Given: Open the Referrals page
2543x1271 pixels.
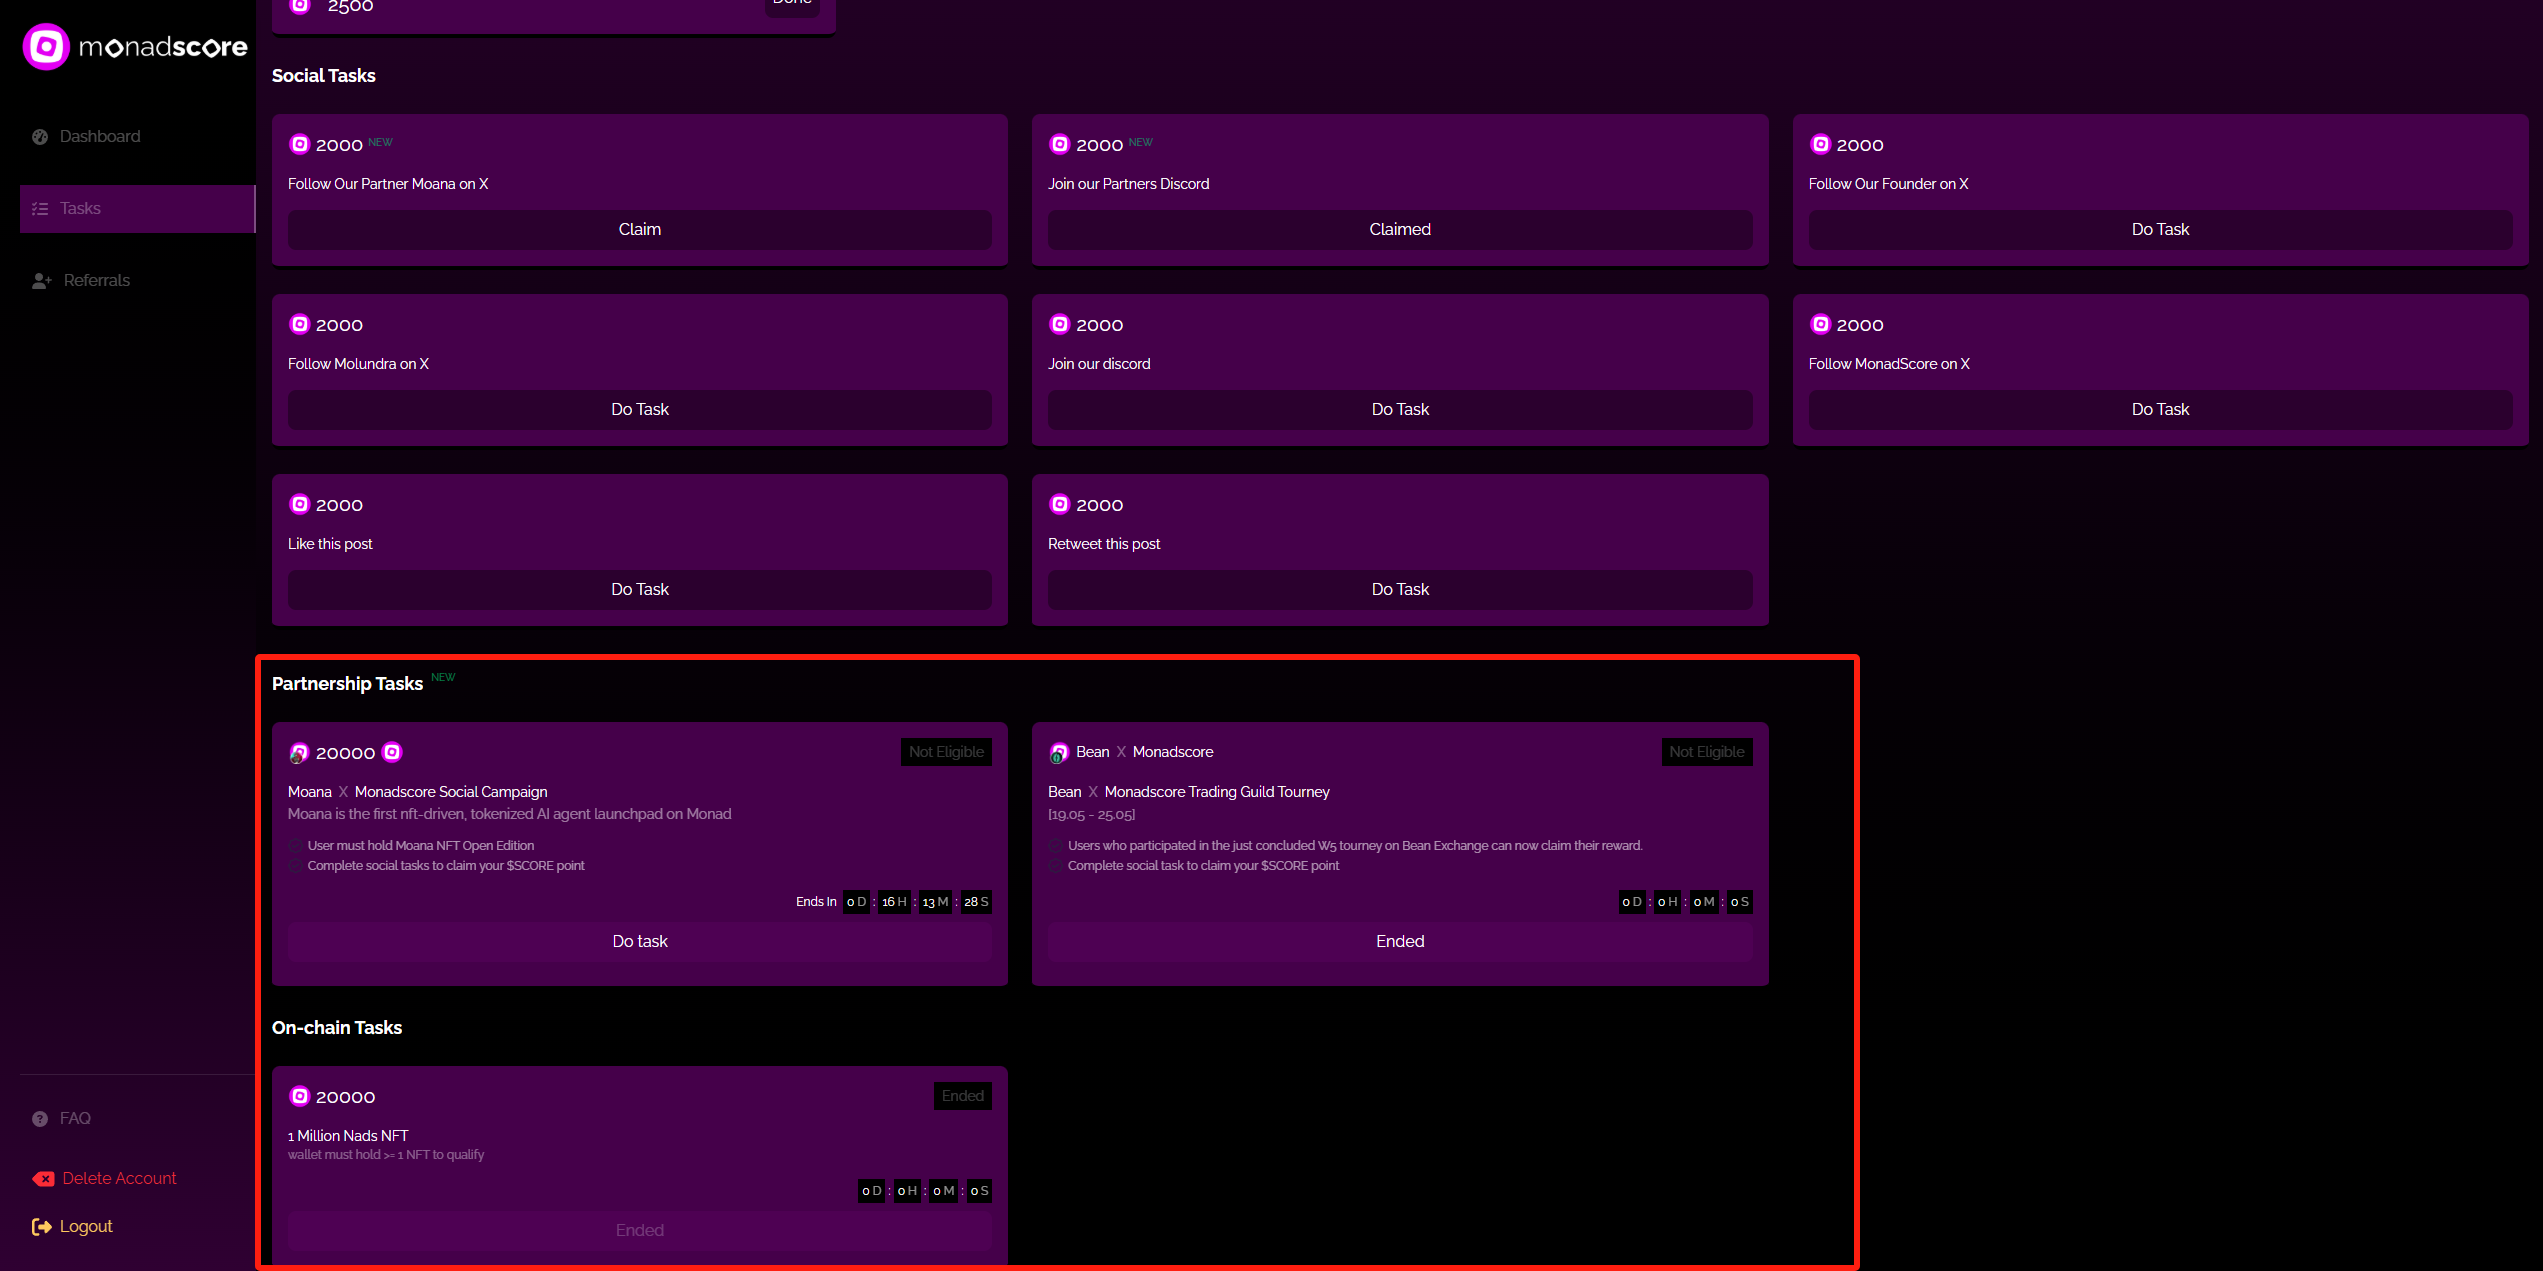Looking at the screenshot, I should [138, 281].
